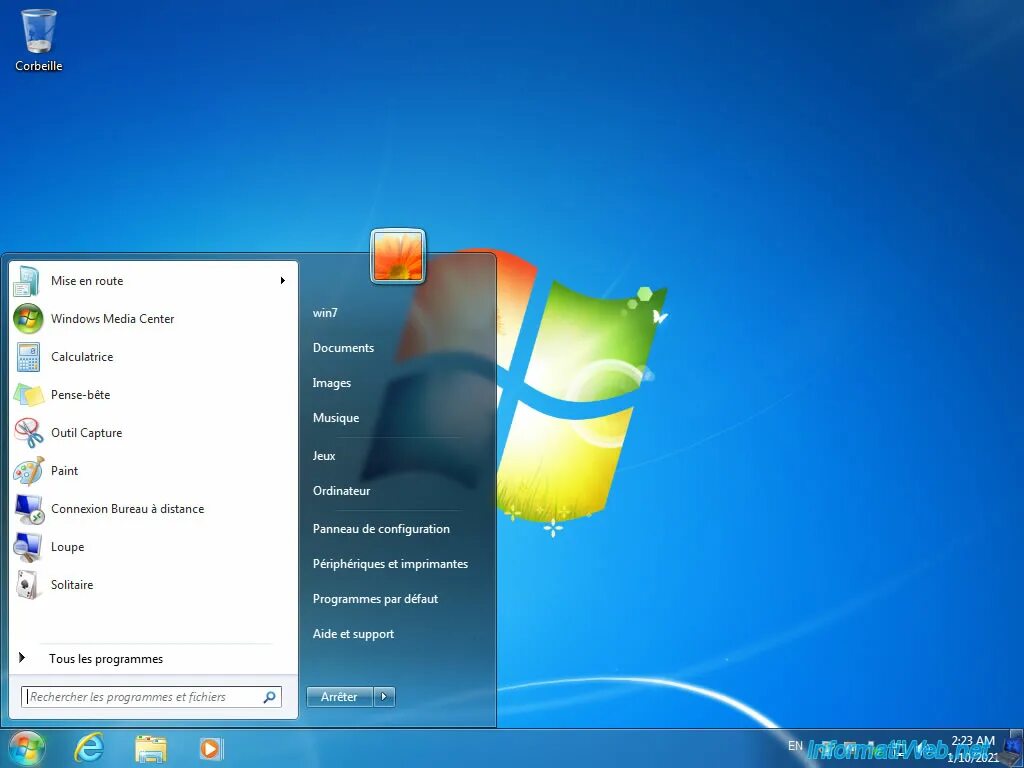The image size is (1024, 768).
Task: Open Windows Media Center program icon
Action: [x=28, y=319]
